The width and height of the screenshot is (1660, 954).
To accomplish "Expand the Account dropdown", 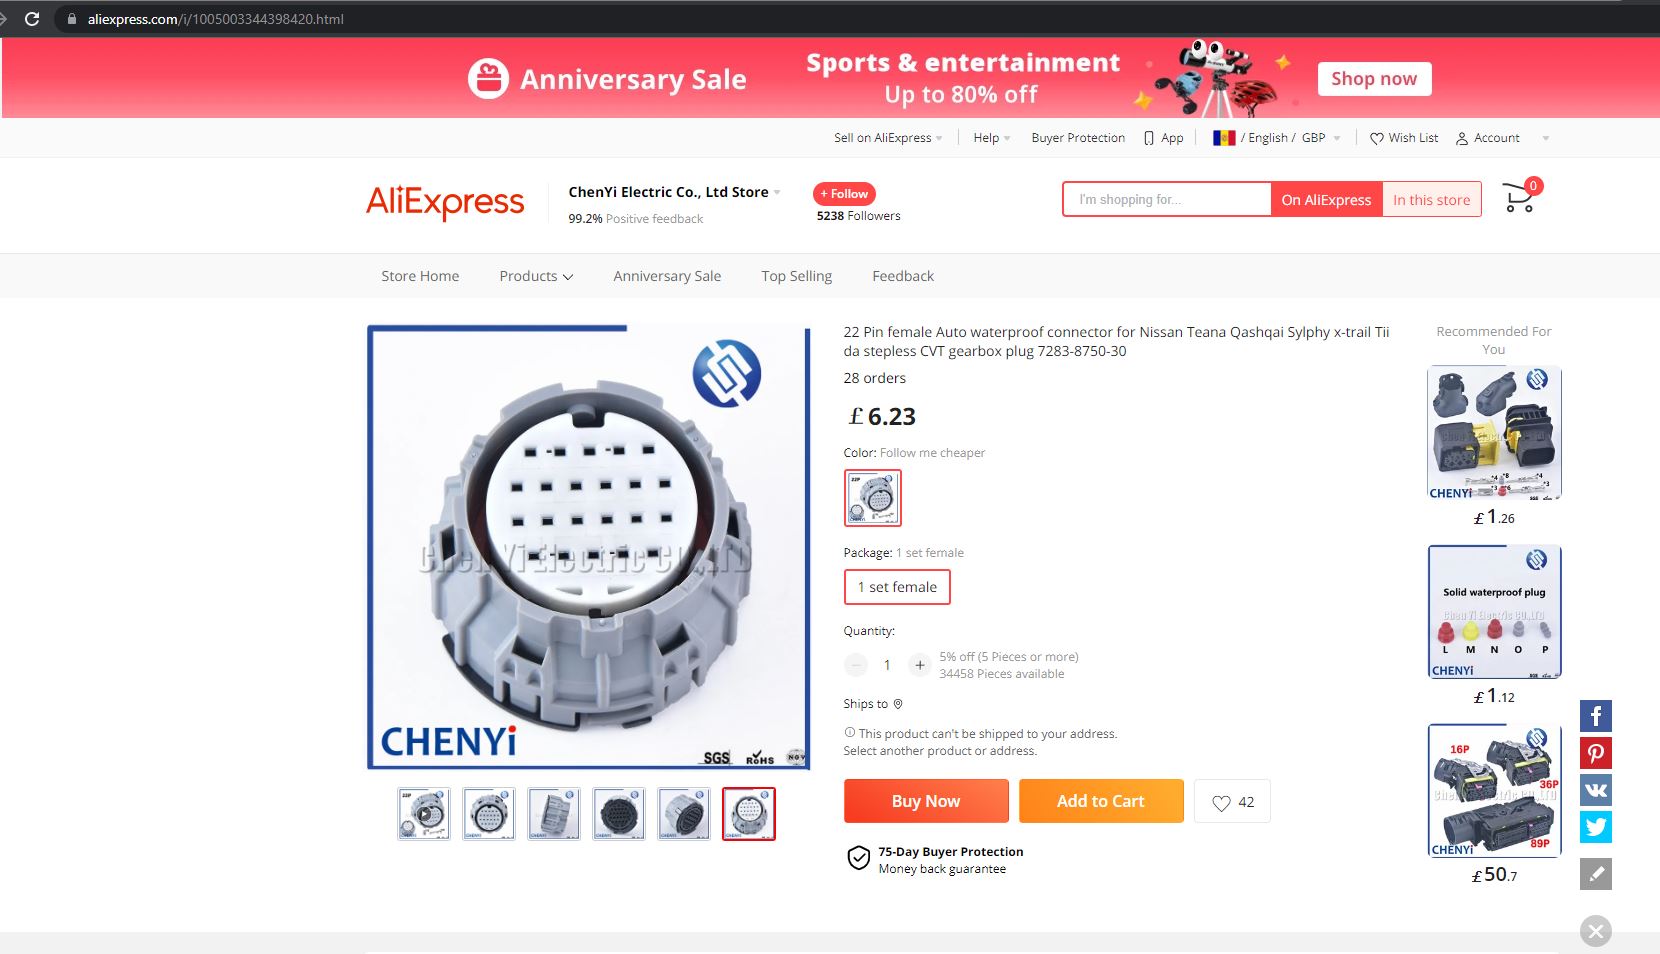I will click(x=1502, y=138).
